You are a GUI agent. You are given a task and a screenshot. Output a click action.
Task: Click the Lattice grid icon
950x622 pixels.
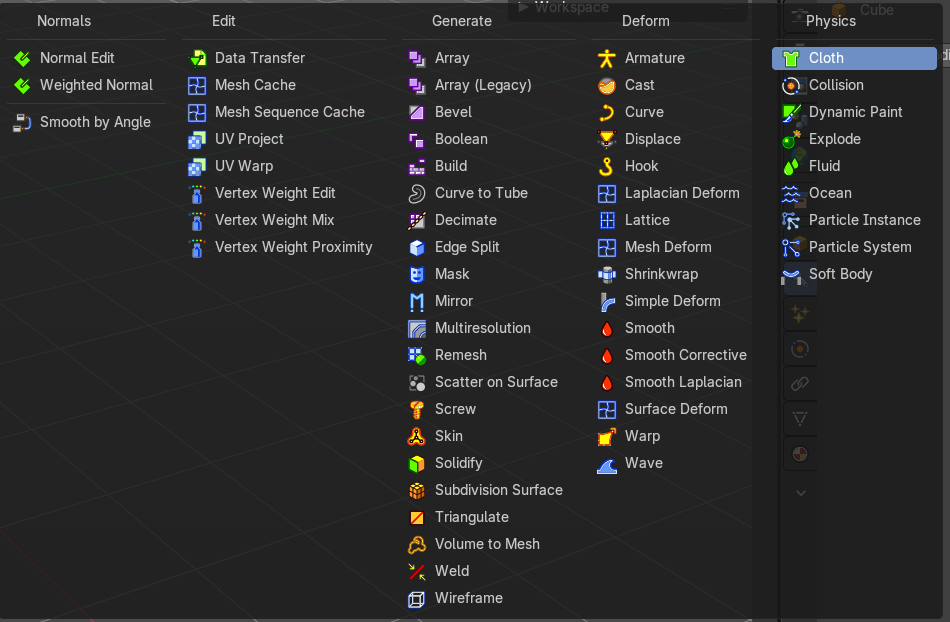coord(606,220)
